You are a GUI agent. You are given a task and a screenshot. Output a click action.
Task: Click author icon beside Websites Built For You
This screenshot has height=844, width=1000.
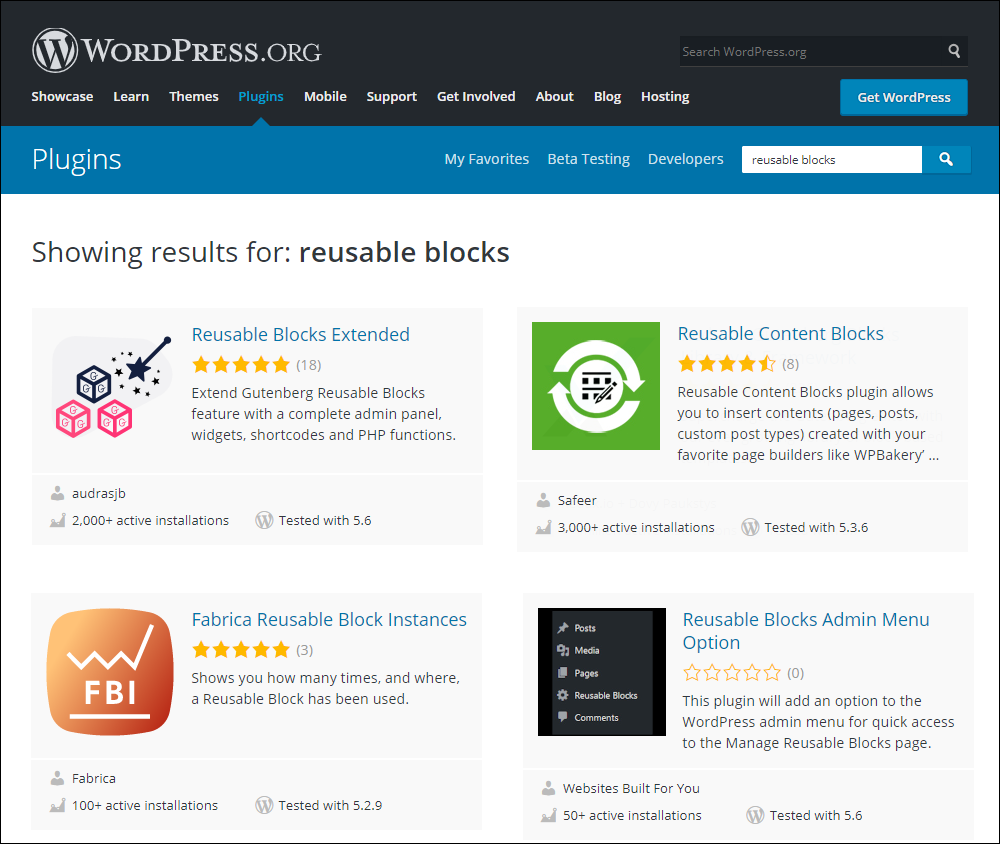[548, 788]
